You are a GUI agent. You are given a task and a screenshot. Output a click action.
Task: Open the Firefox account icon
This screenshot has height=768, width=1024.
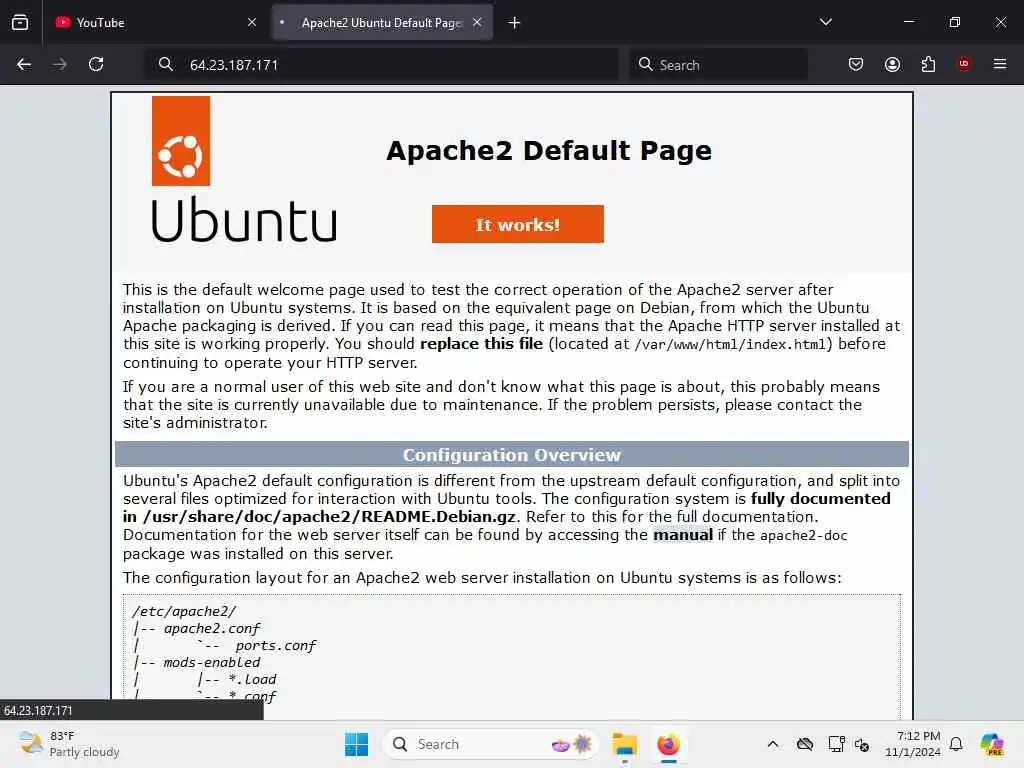point(892,64)
